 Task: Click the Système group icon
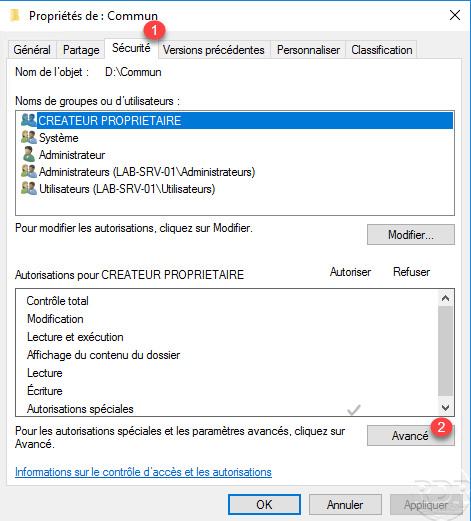click(x=29, y=137)
